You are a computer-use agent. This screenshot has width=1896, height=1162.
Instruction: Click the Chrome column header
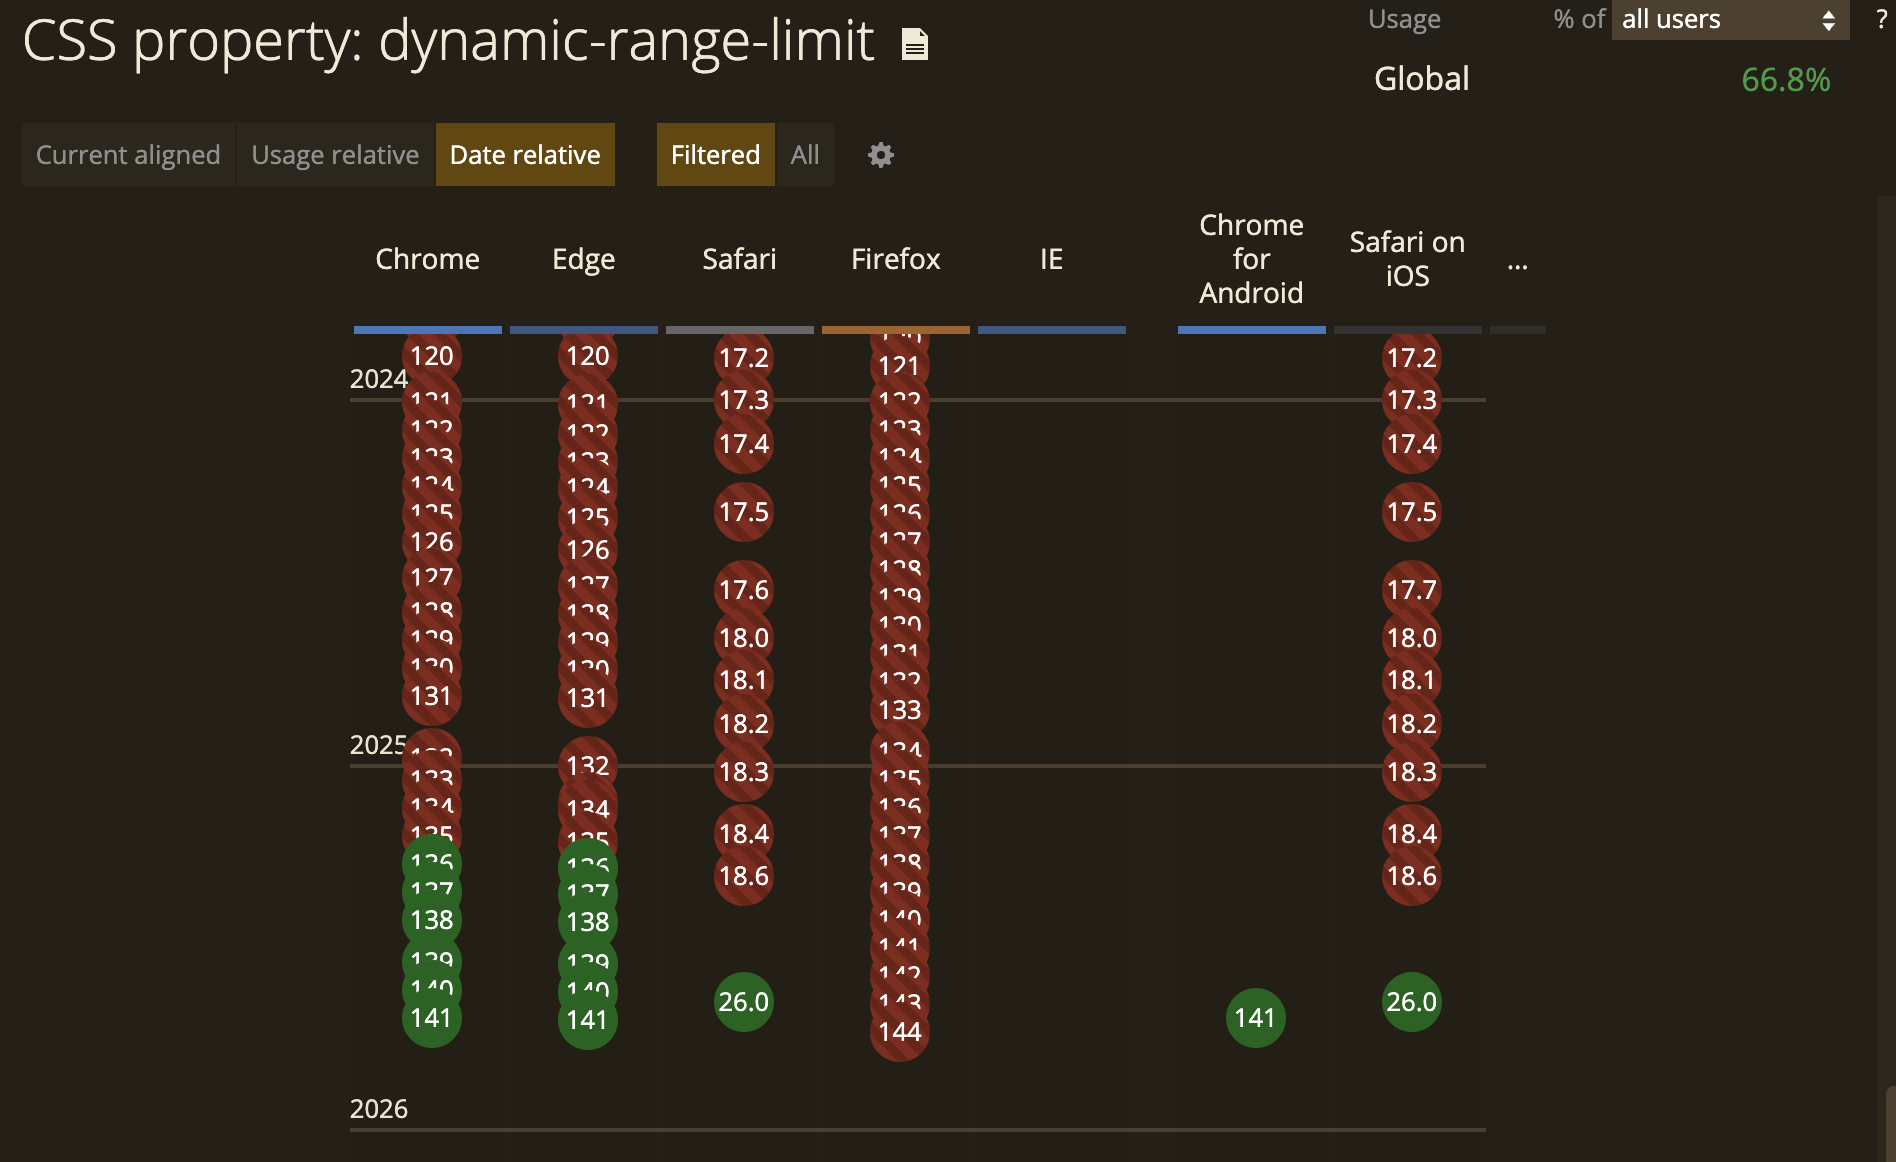[x=427, y=259]
